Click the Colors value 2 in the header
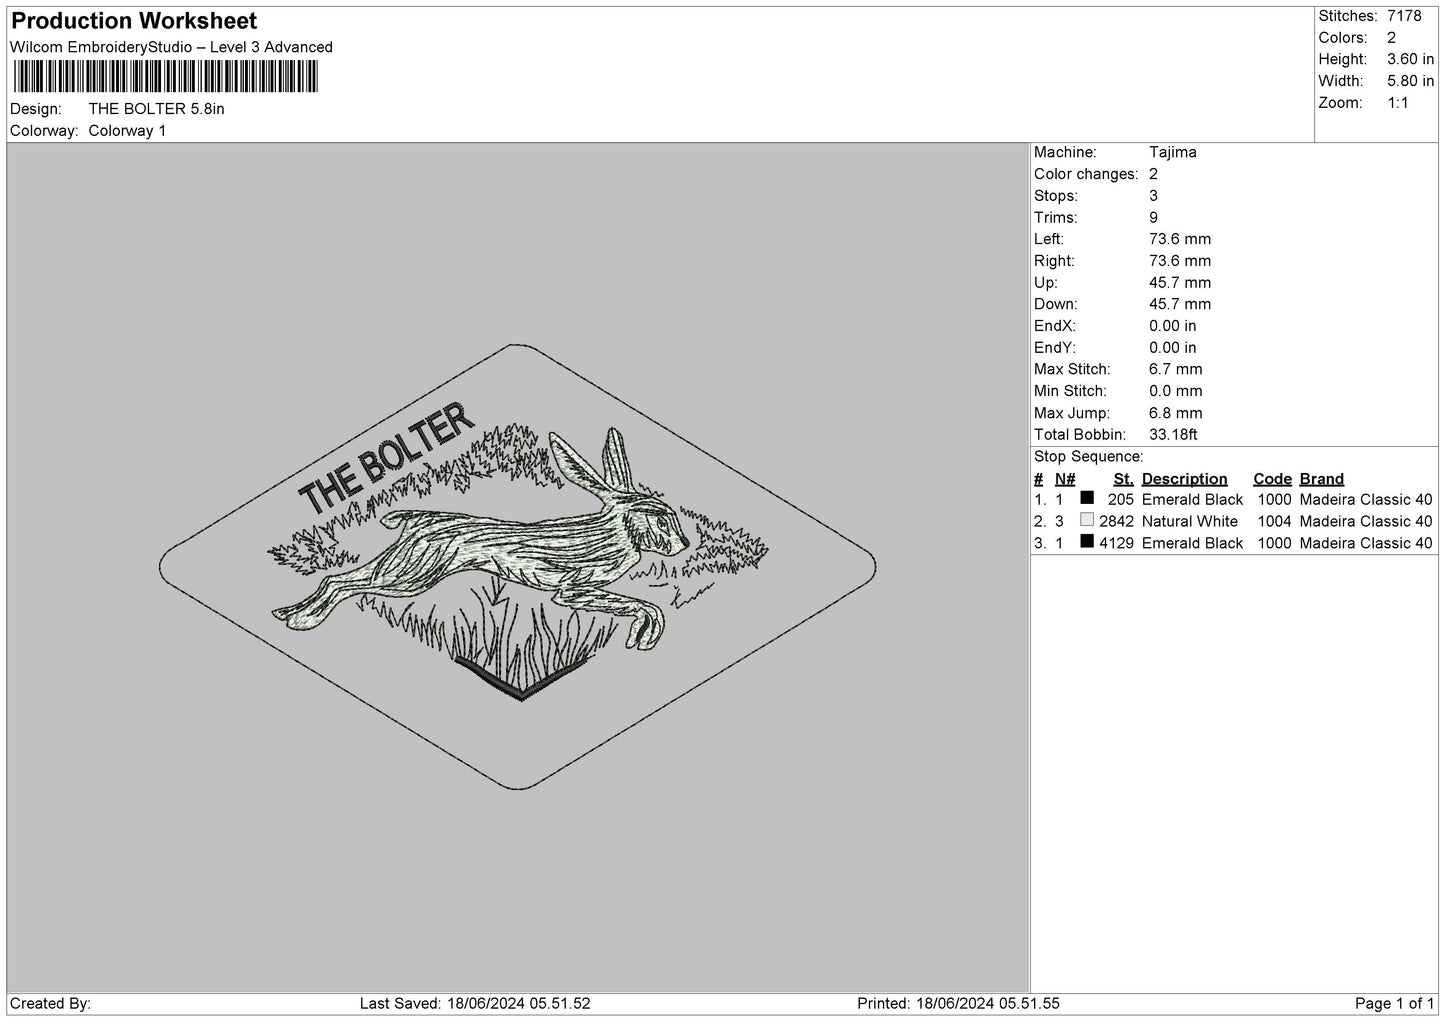 tap(1391, 38)
